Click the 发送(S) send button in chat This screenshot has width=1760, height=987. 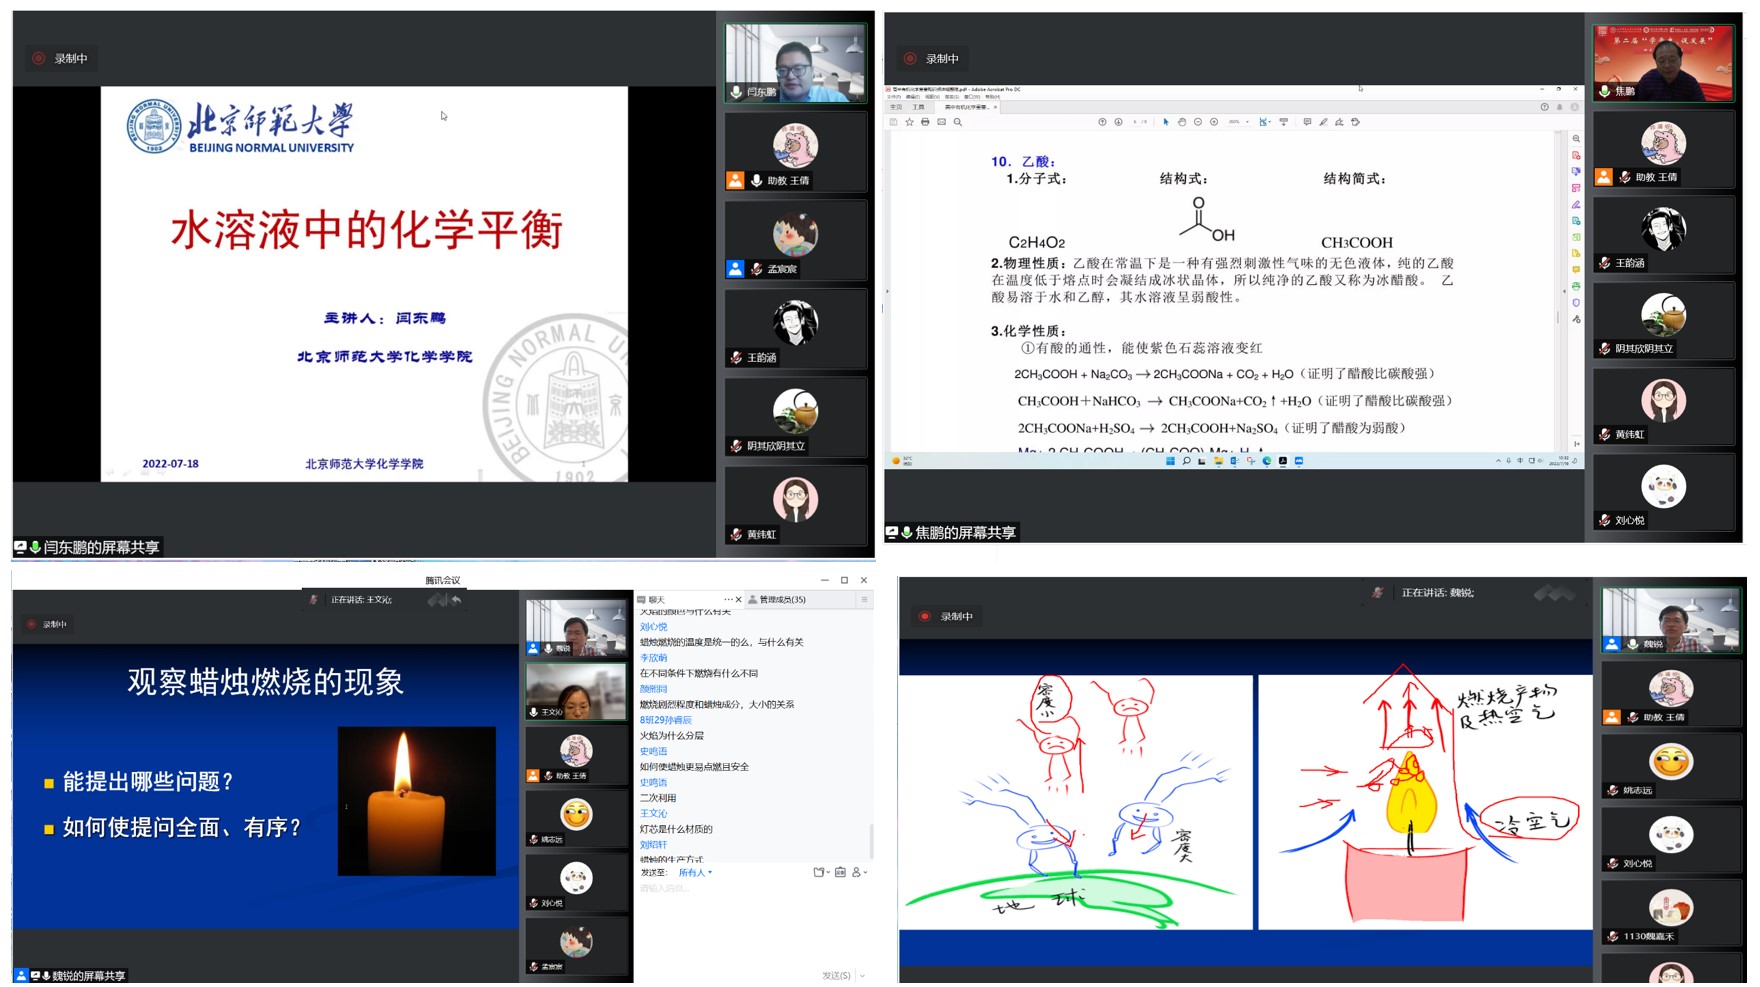(837, 975)
